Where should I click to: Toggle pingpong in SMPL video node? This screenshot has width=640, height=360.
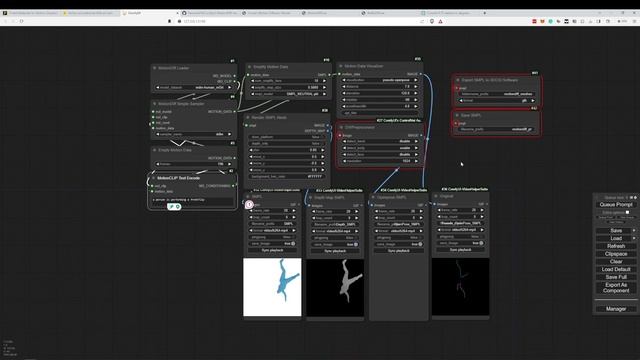tap(272, 237)
